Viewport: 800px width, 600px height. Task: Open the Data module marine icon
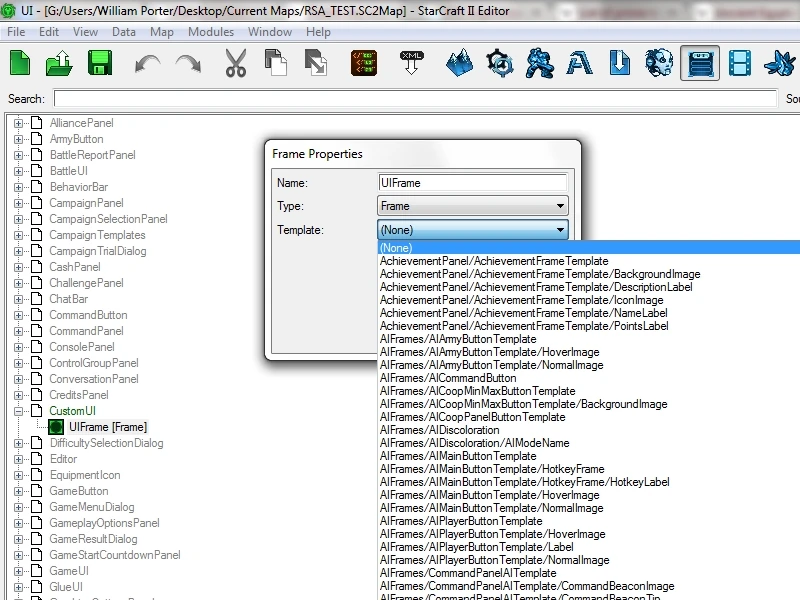point(539,63)
